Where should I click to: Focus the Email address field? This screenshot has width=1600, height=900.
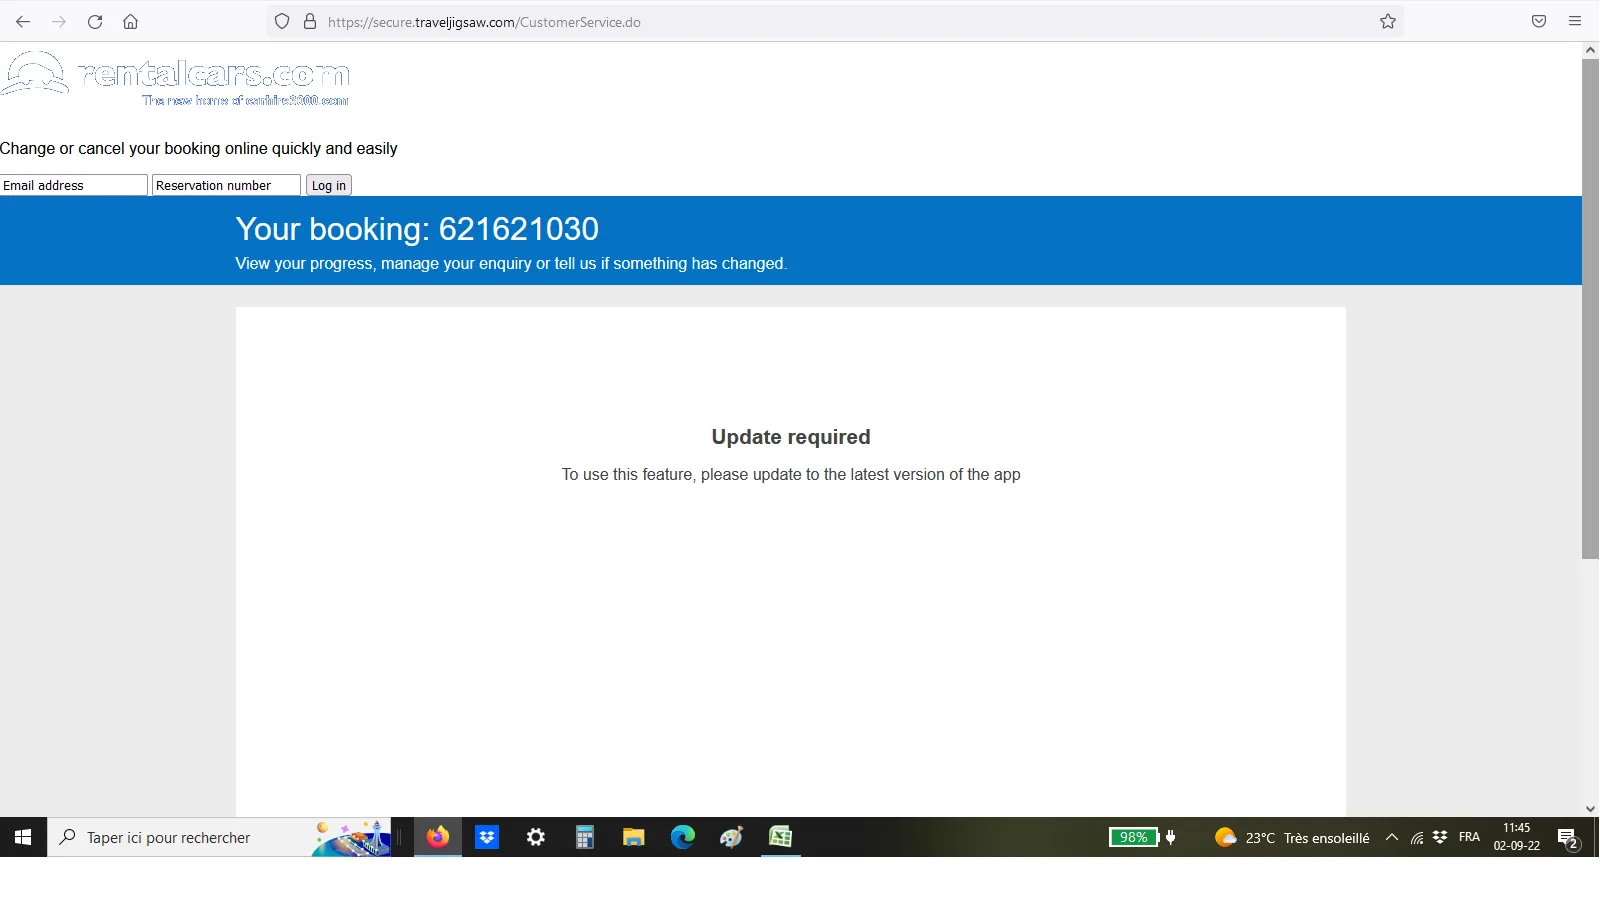[x=74, y=186]
